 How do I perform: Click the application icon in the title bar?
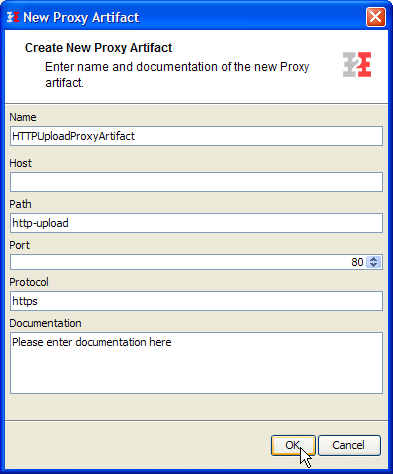click(x=13, y=17)
